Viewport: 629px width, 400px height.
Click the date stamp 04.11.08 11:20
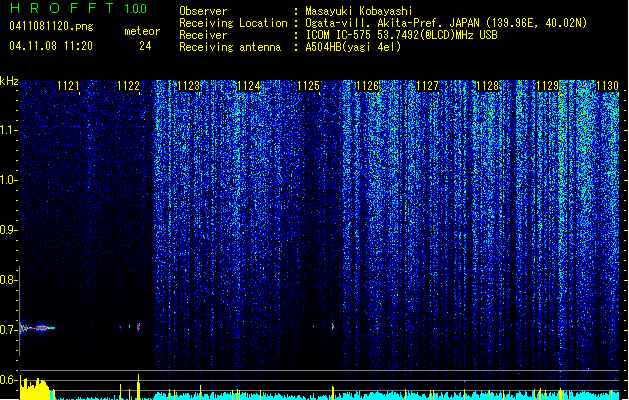click(51, 46)
